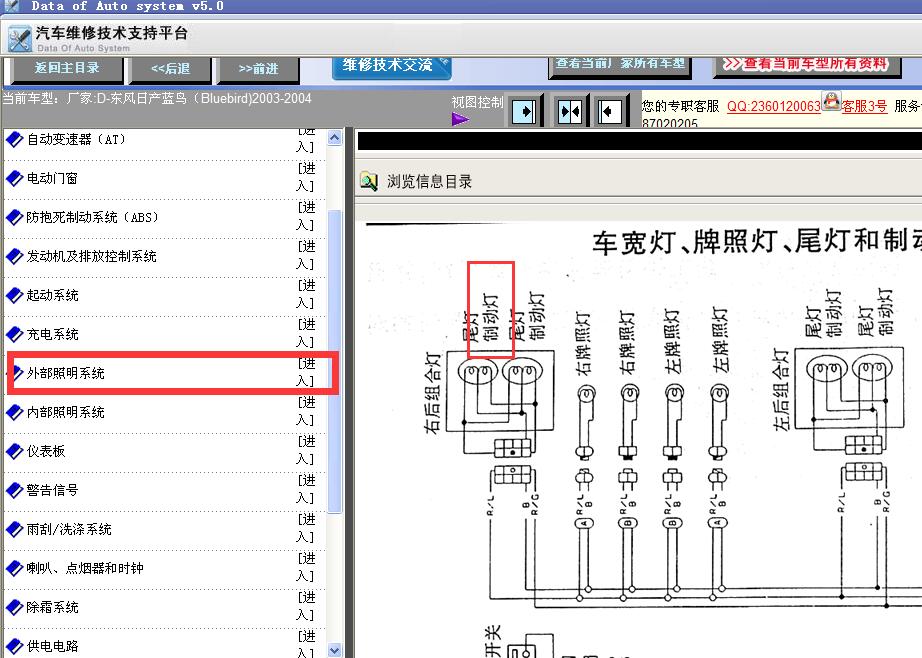922x658 pixels.
Task: Click the purple play arrow under 视图控制
Action: (460, 119)
